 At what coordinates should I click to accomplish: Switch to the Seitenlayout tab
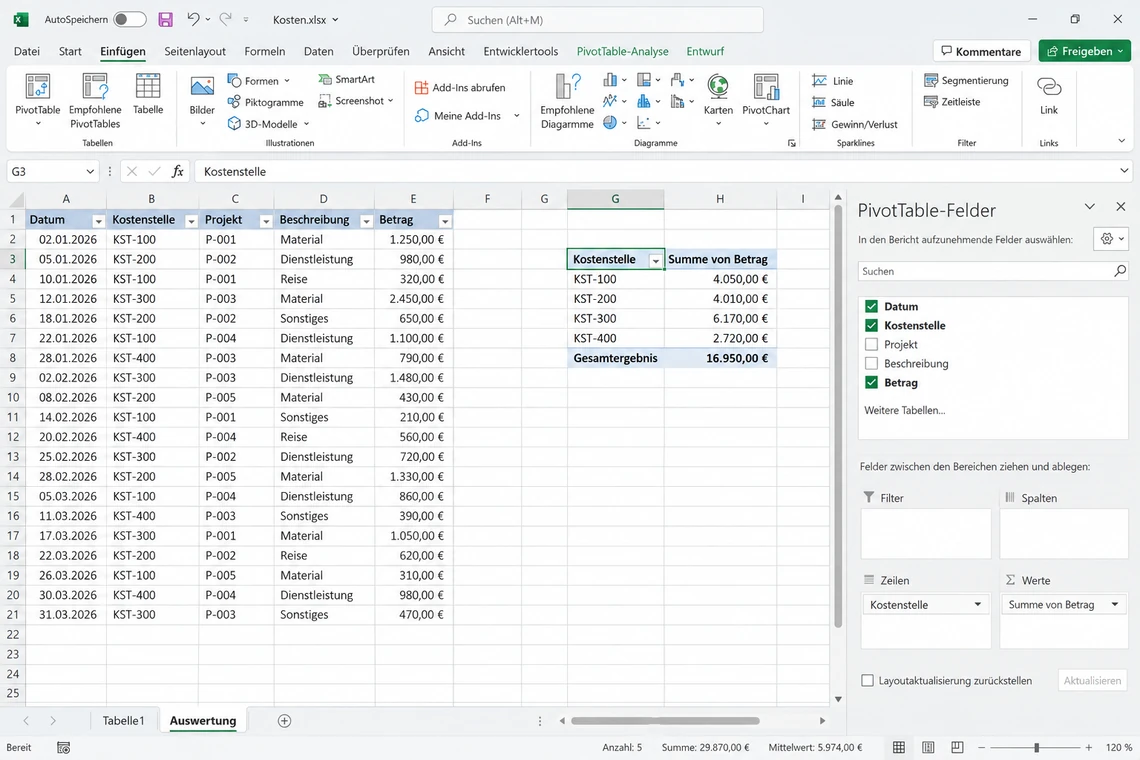pyautogui.click(x=195, y=51)
